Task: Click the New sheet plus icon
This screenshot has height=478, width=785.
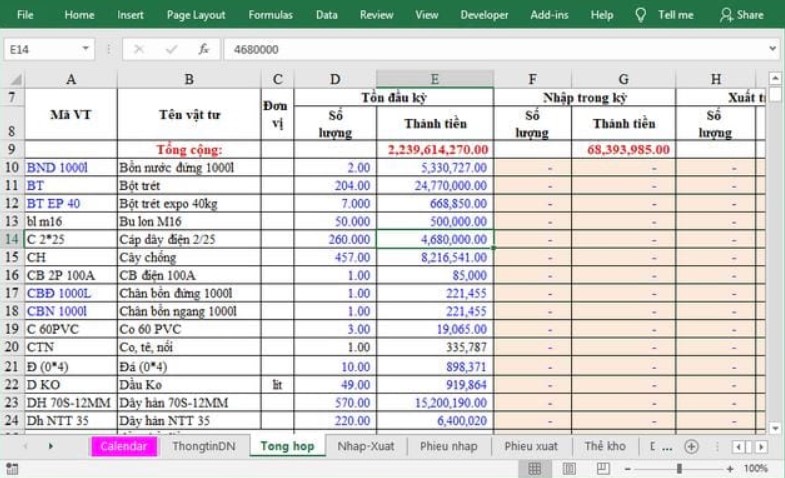Action: (x=691, y=446)
